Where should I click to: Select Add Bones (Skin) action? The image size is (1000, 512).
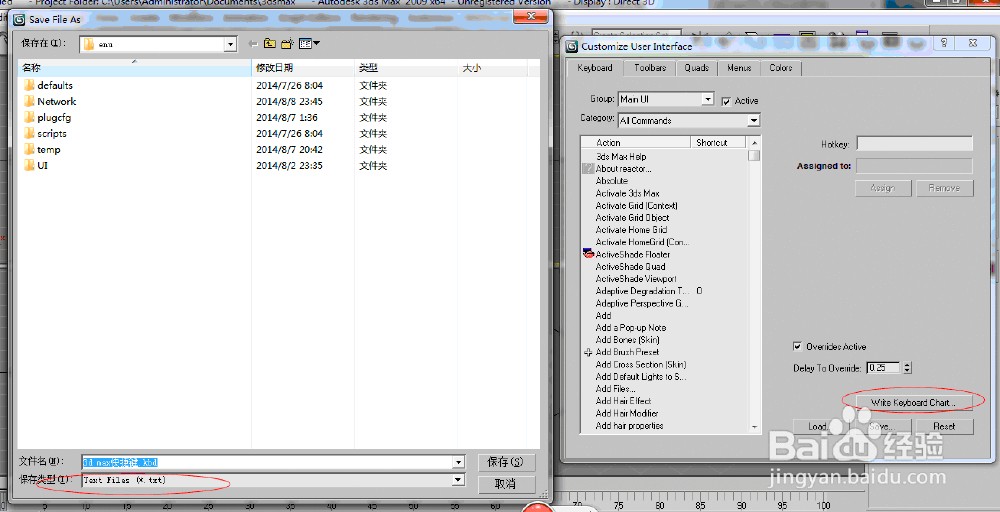pyautogui.click(x=628, y=340)
